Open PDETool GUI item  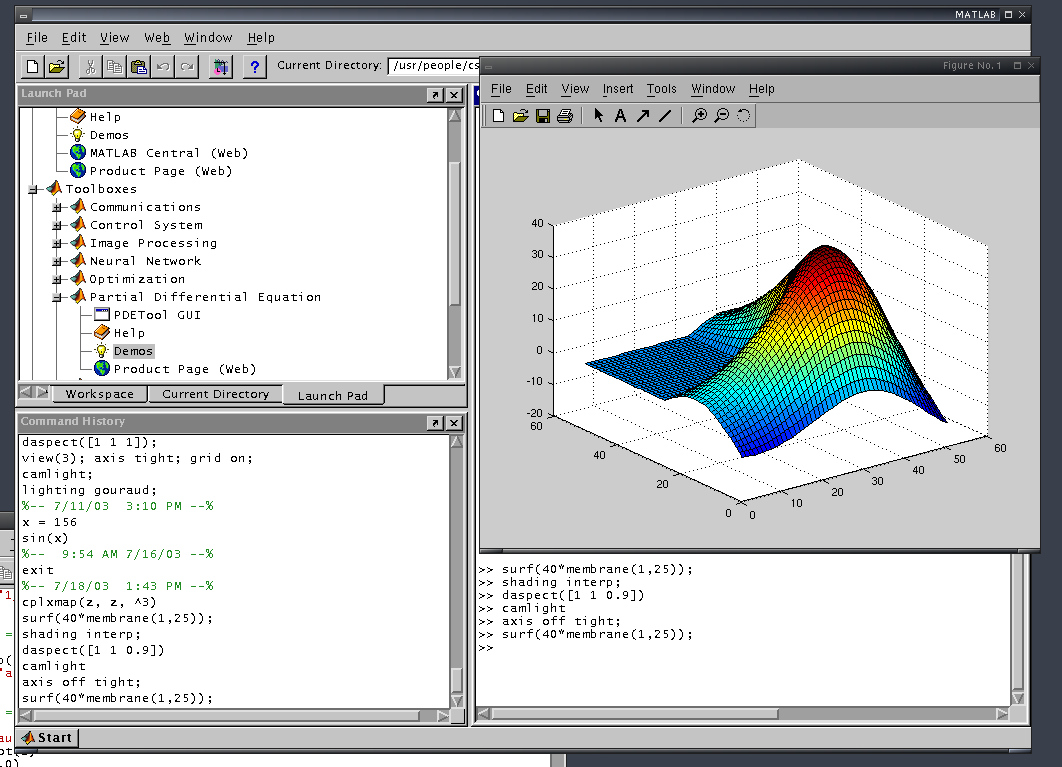[156, 315]
